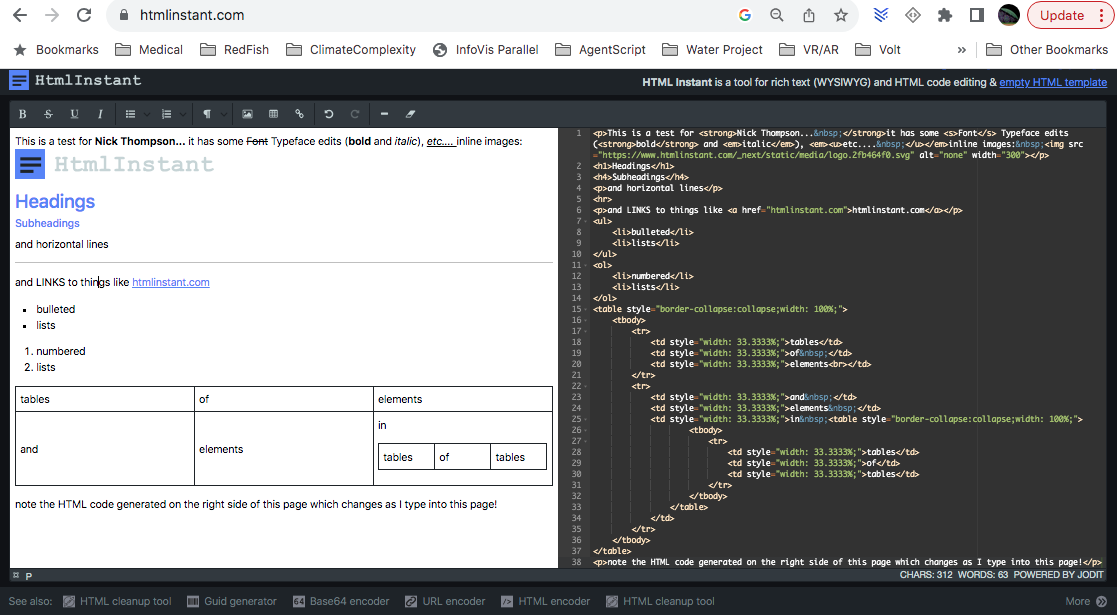Open the Guid generator tool
Screen dimensions: 1117x615
[x=232, y=601]
